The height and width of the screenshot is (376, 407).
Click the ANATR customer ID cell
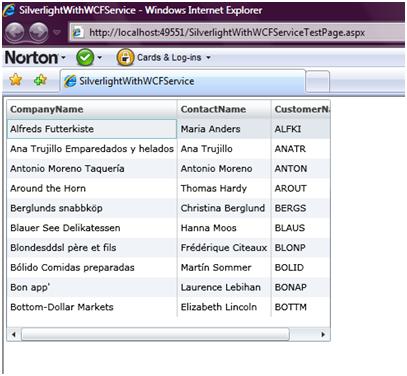[x=301, y=149]
